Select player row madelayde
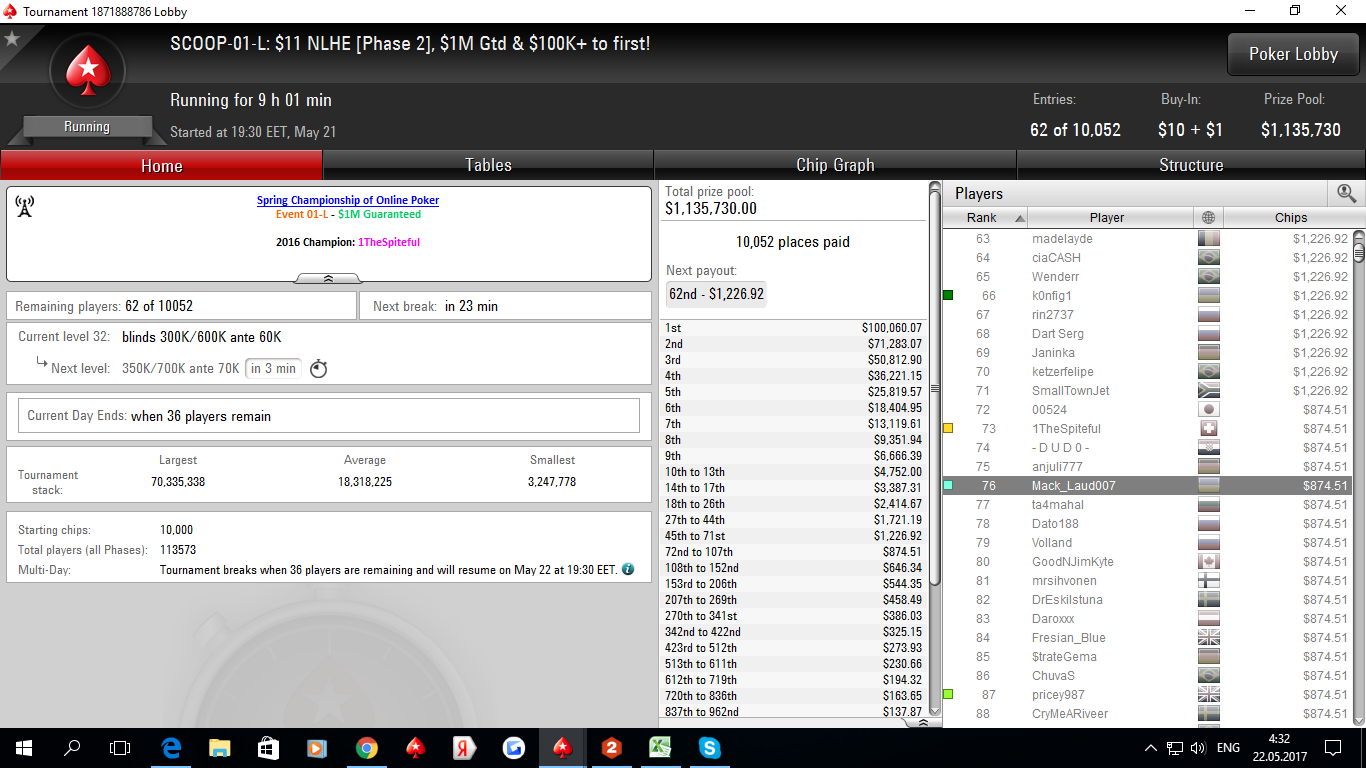Viewport: 1366px width, 768px height. click(x=1147, y=239)
